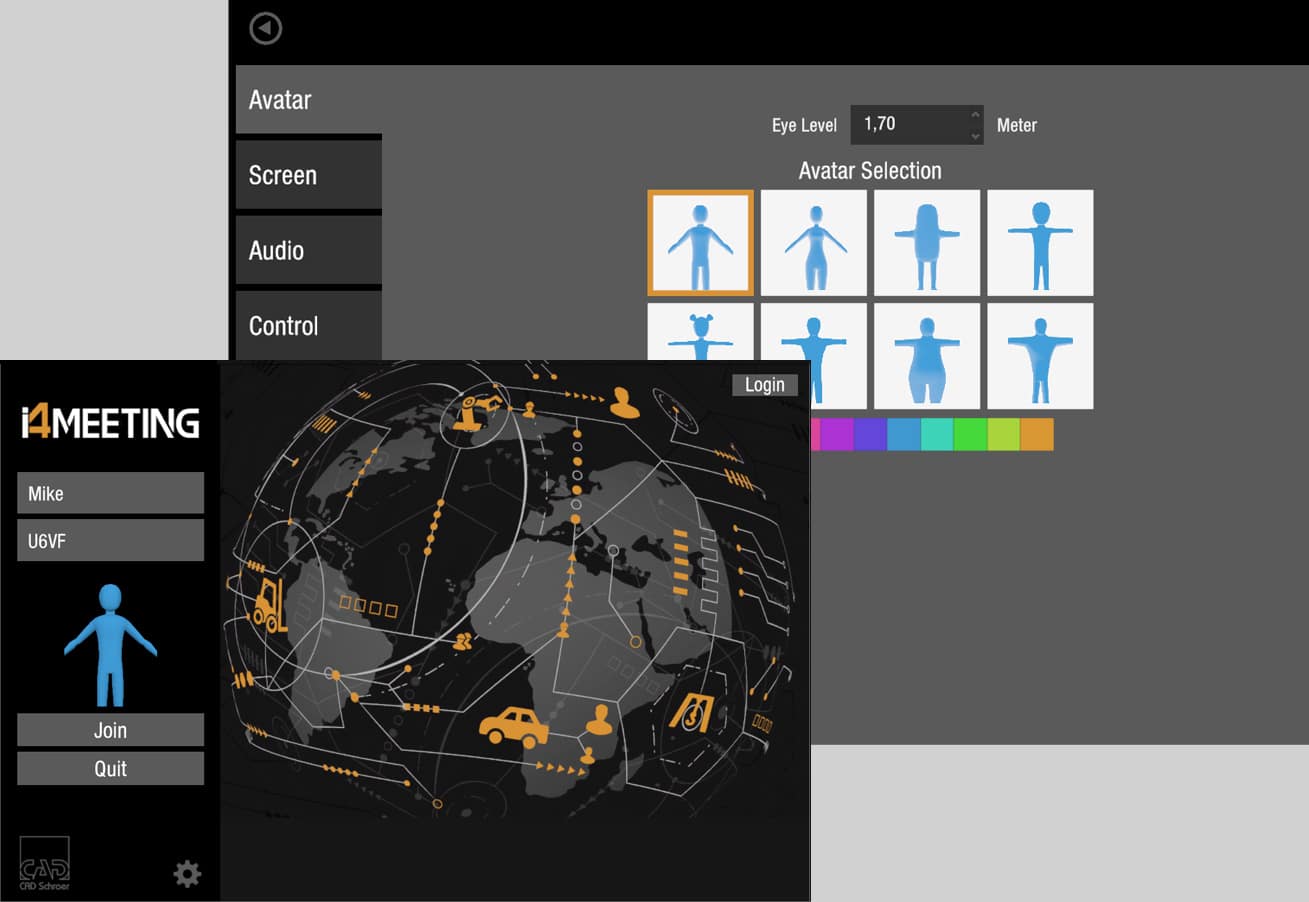Open the Avatar settings tab

[x=308, y=100]
